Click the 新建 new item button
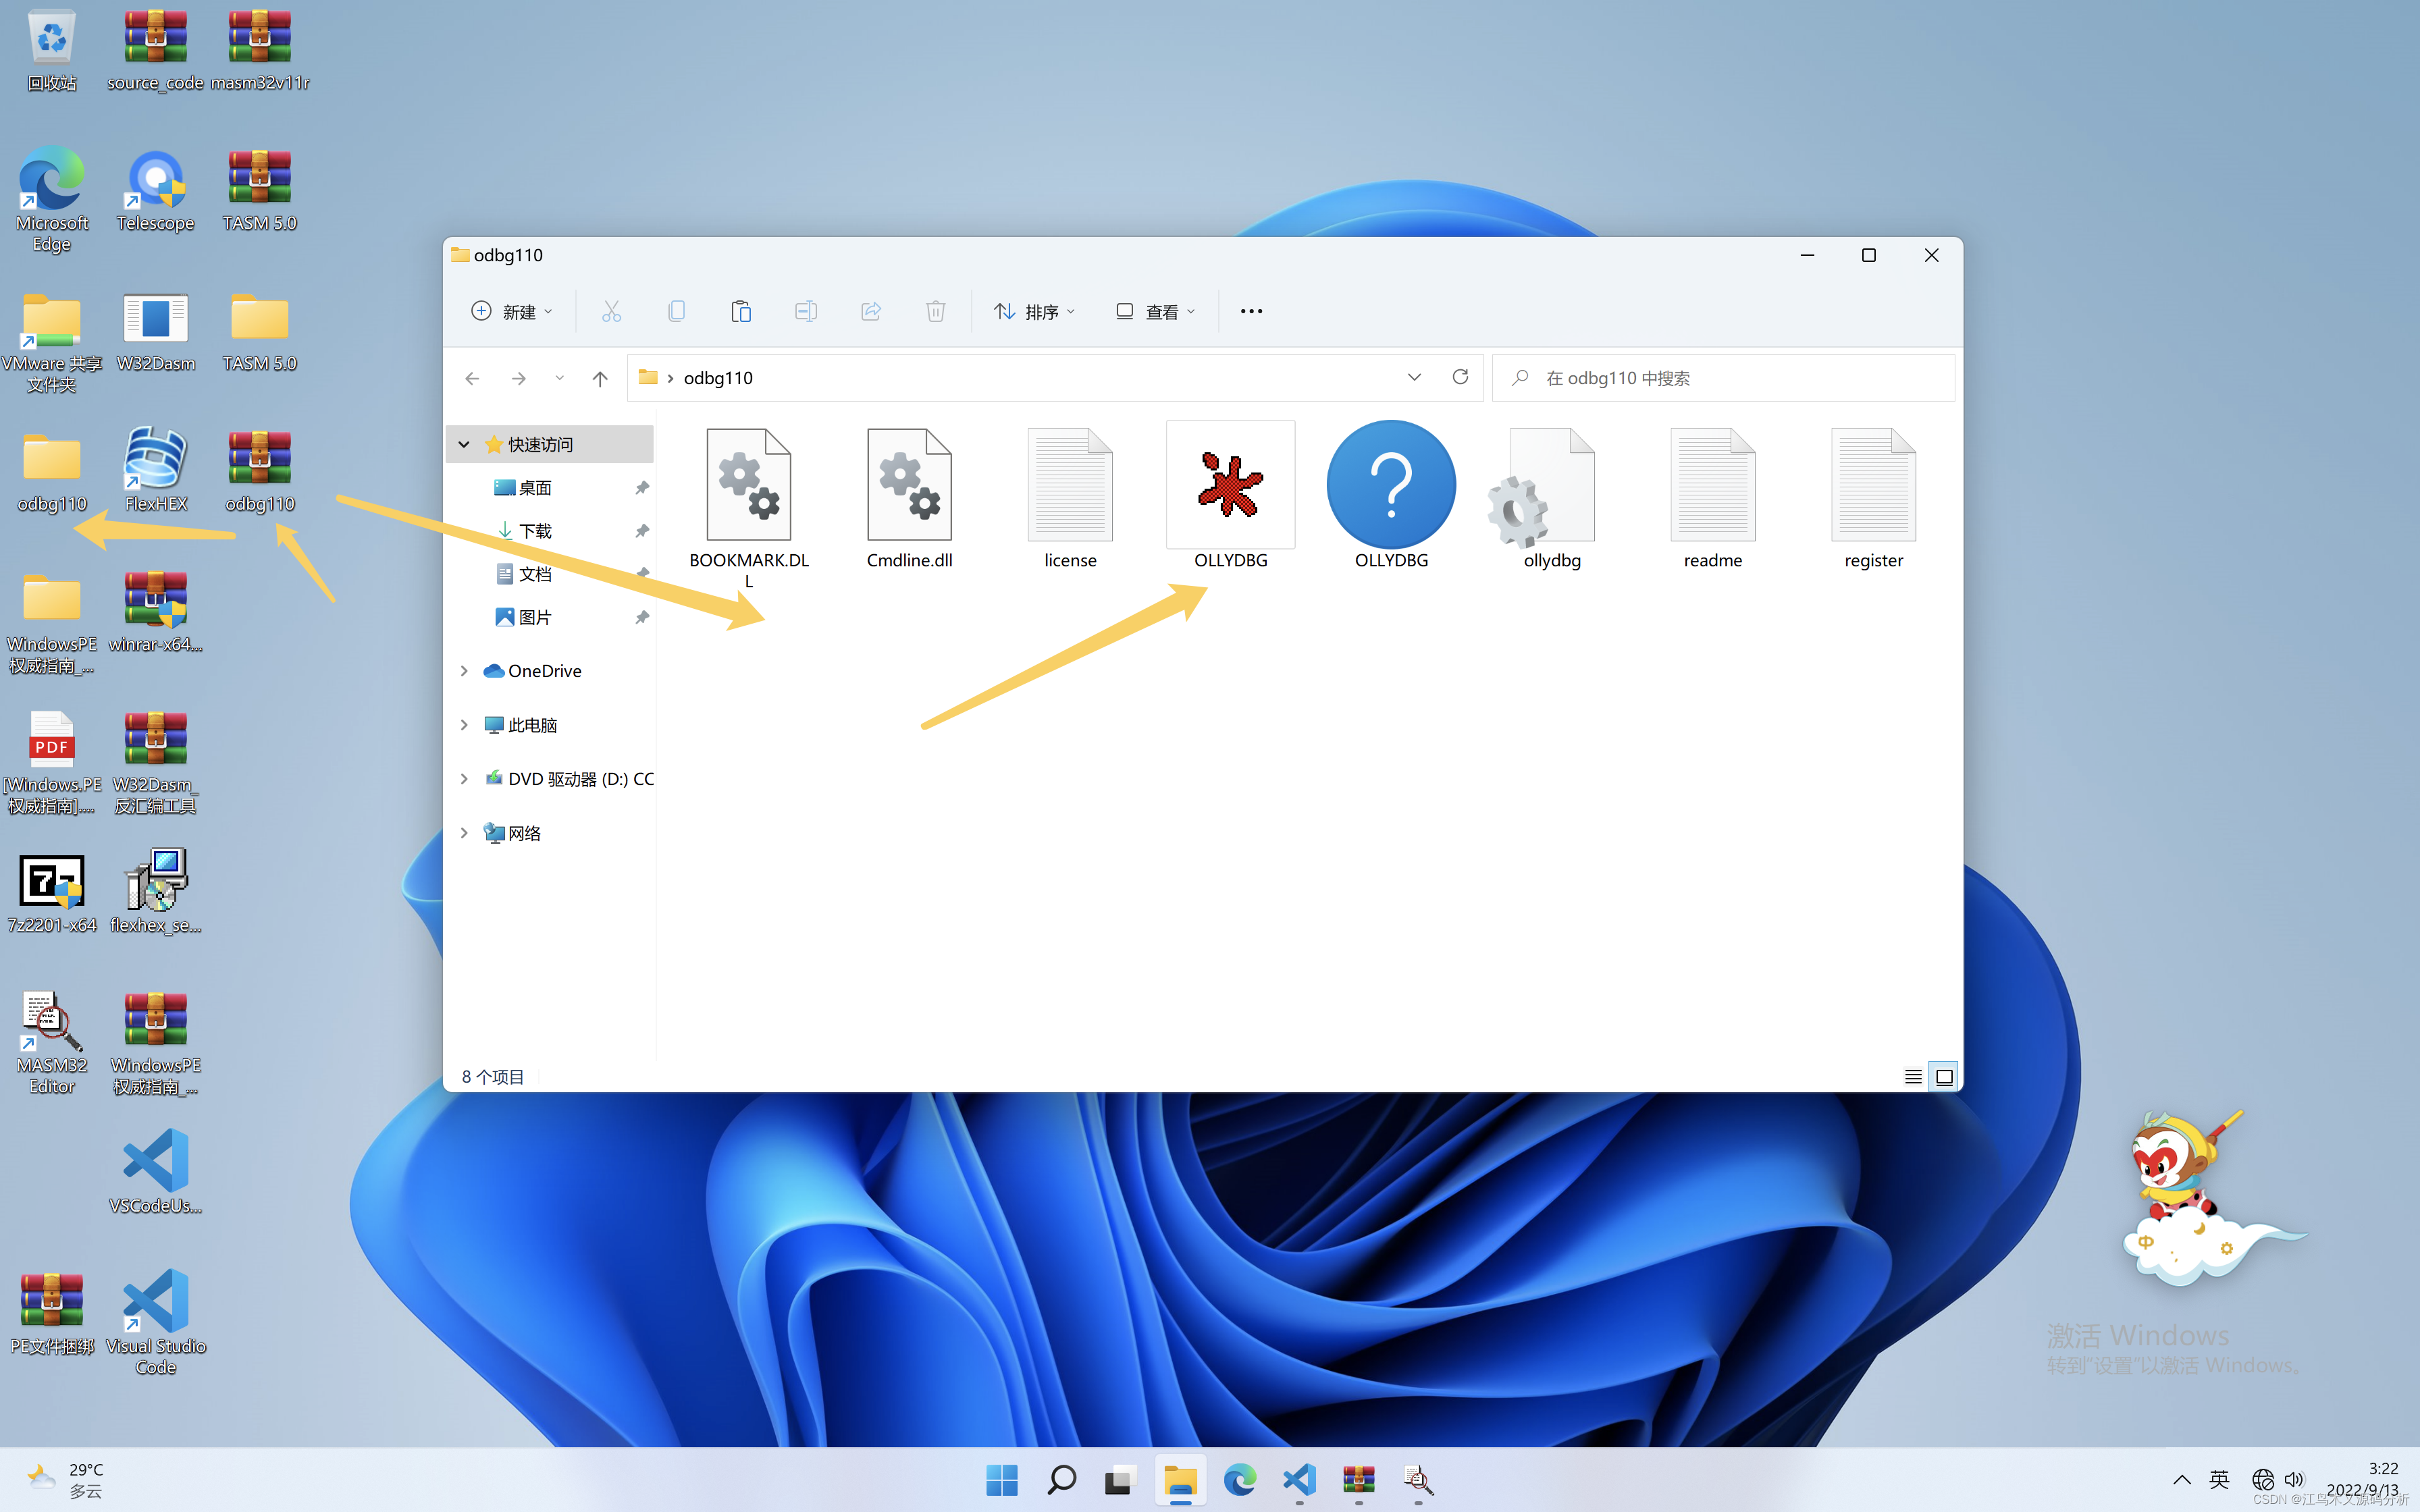The image size is (2420, 1512). click(x=511, y=311)
